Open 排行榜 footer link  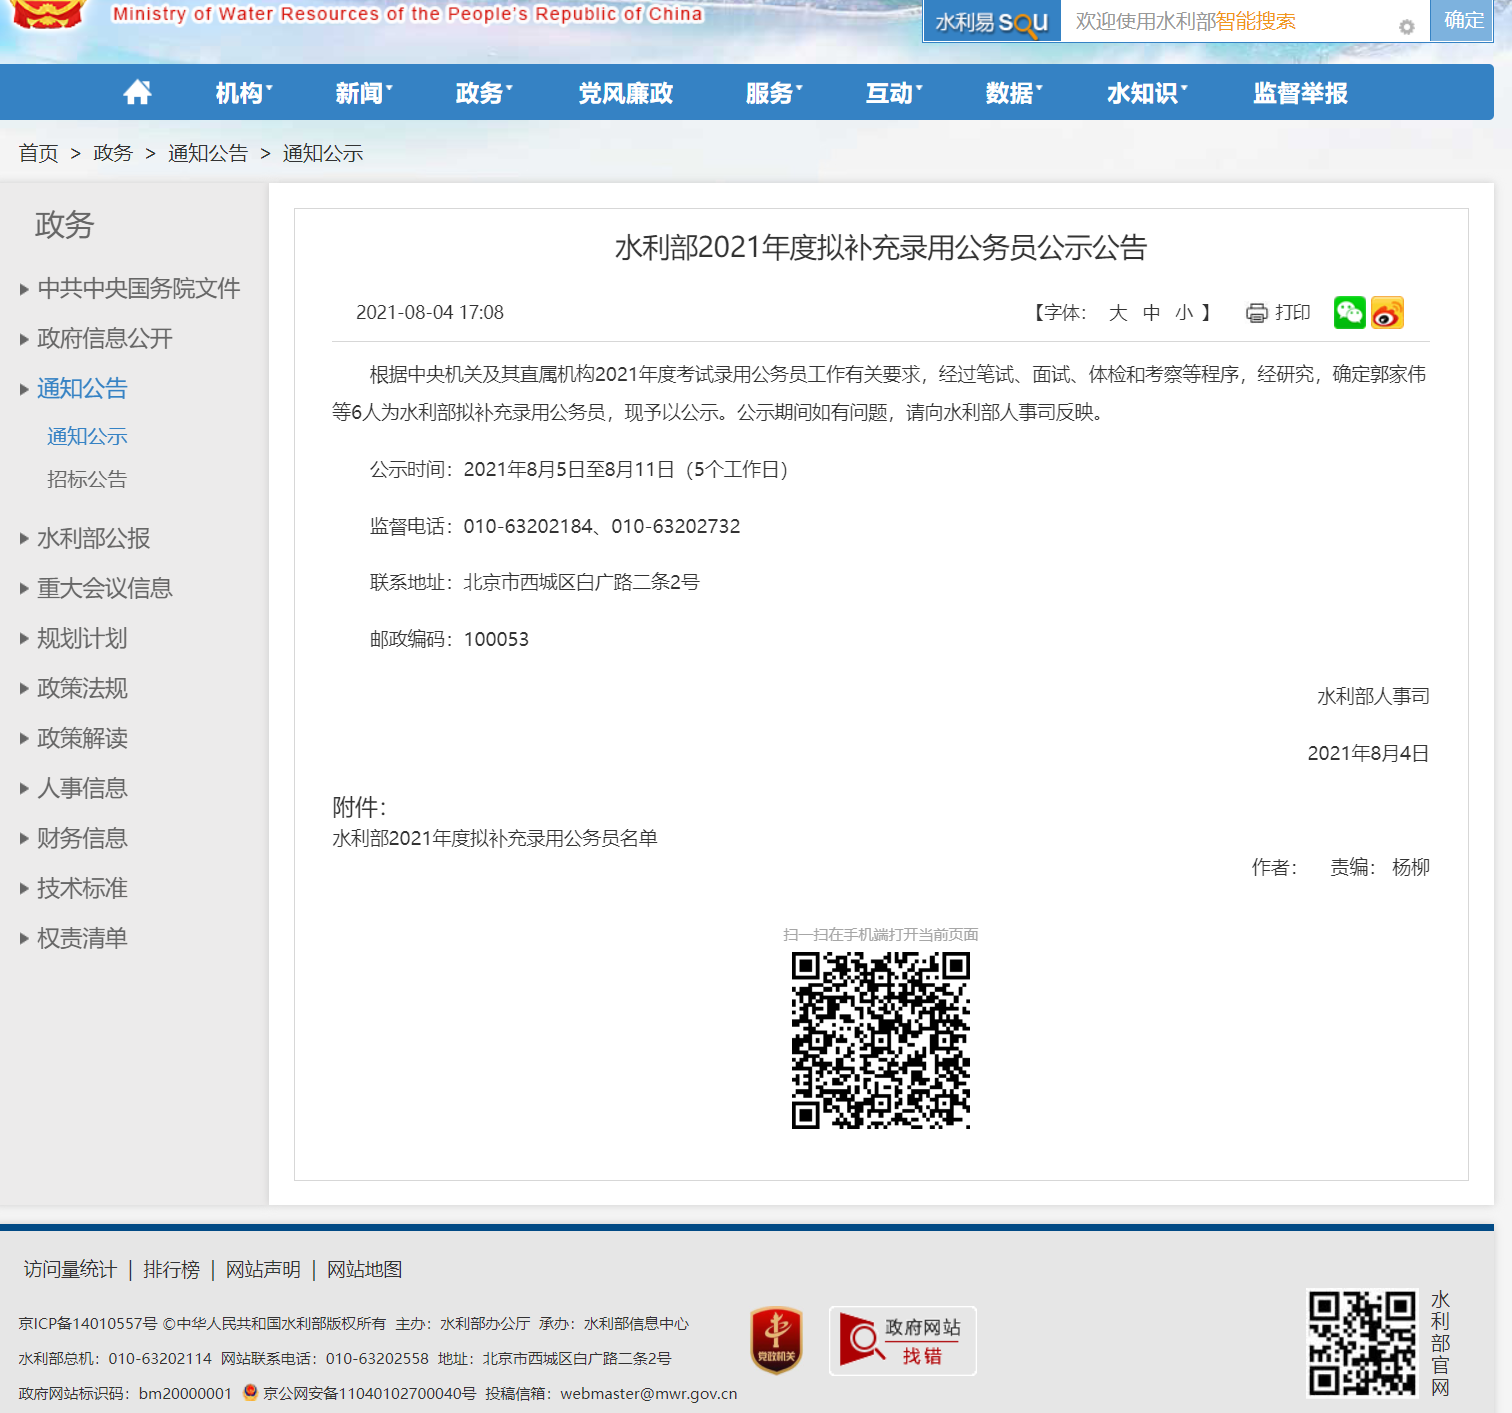[x=171, y=1269]
